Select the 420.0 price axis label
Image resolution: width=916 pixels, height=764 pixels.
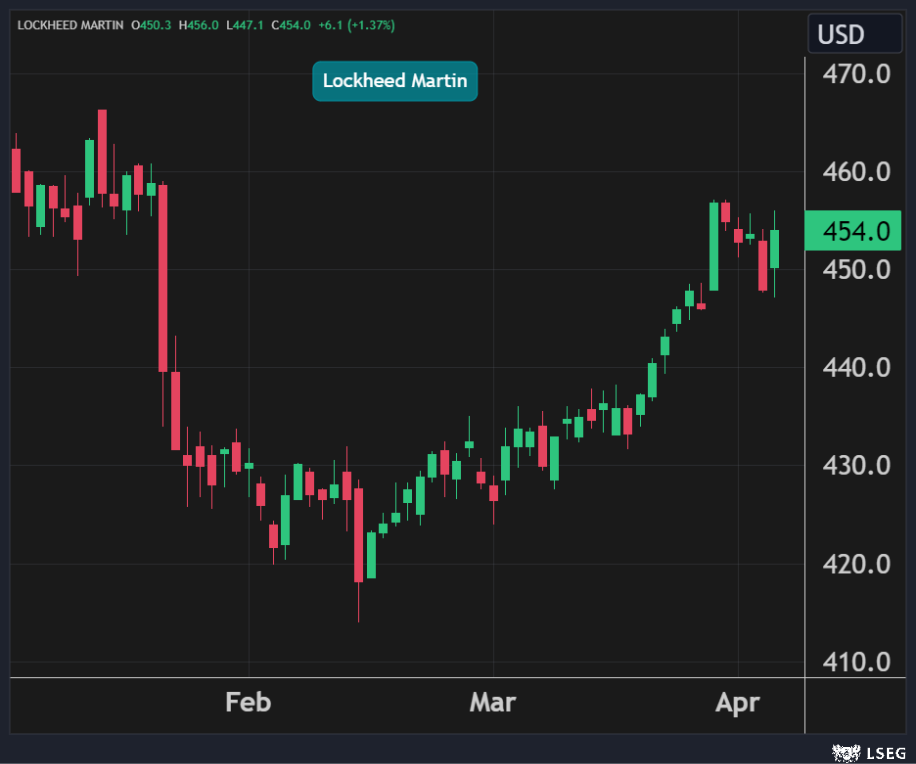pyautogui.click(x=856, y=564)
